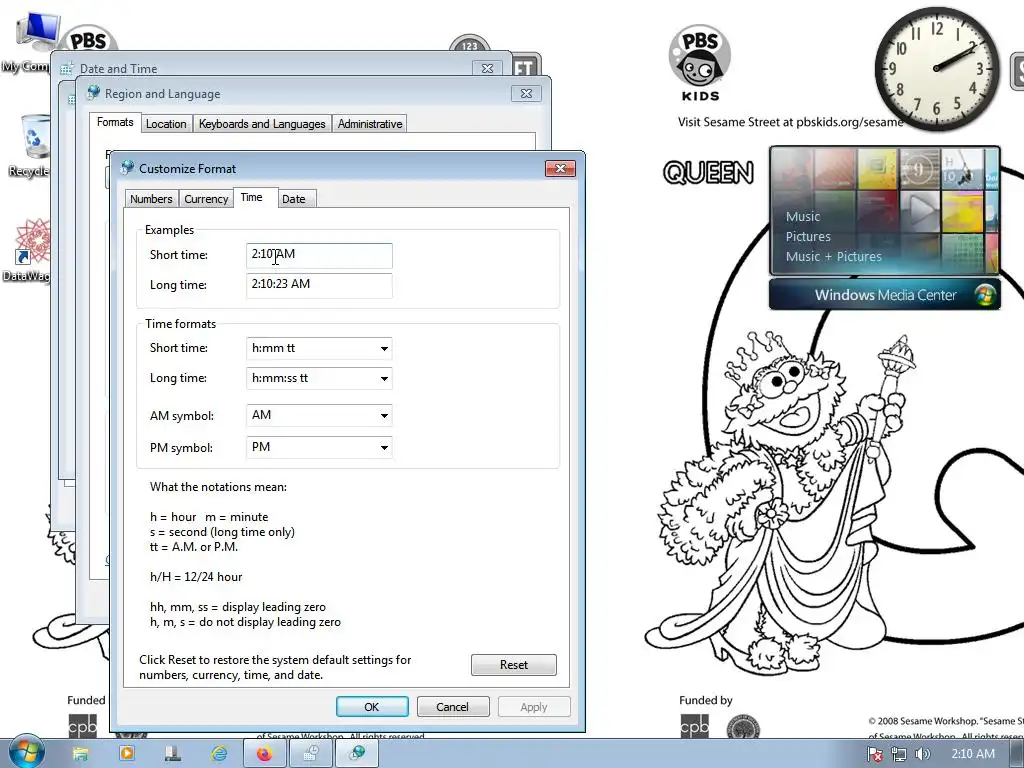
Task: Open the Formats tab in Region and Language
Action: (115, 122)
